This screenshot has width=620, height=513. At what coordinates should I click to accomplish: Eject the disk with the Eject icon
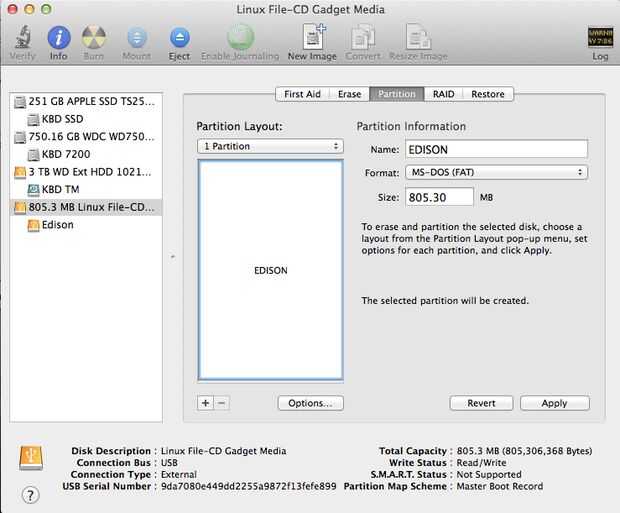[180, 38]
